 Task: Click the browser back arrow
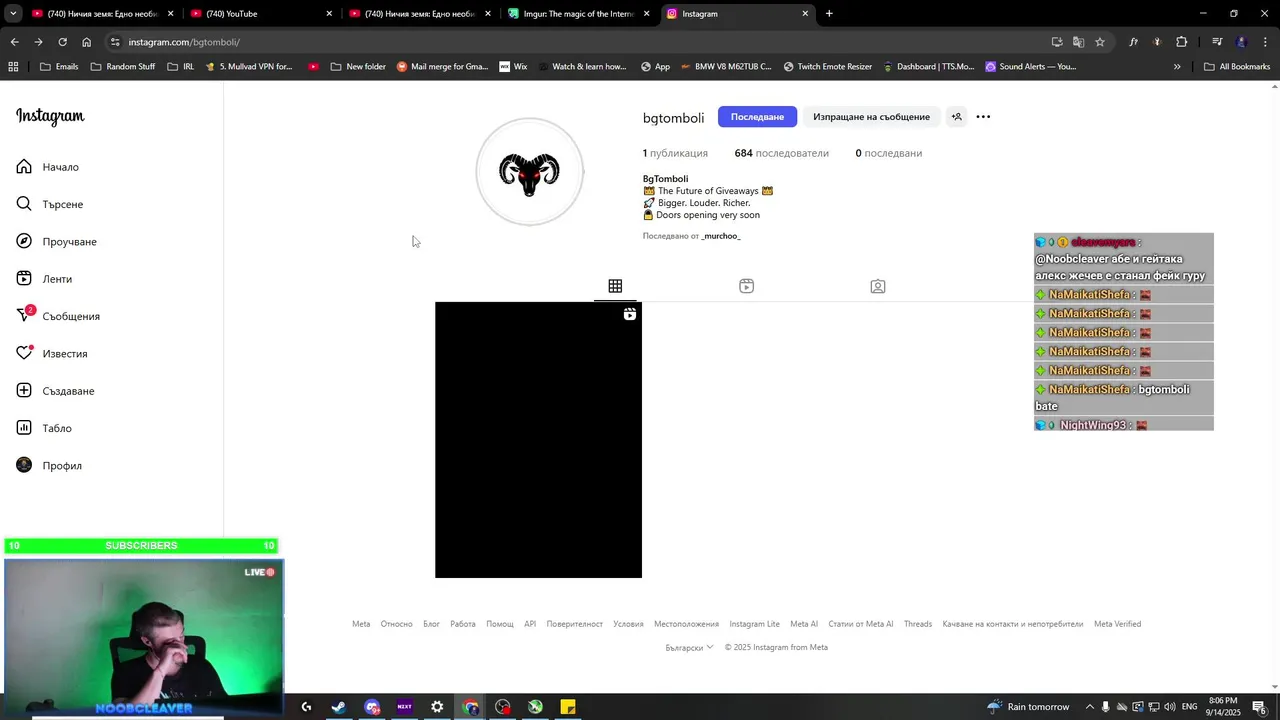[x=14, y=42]
